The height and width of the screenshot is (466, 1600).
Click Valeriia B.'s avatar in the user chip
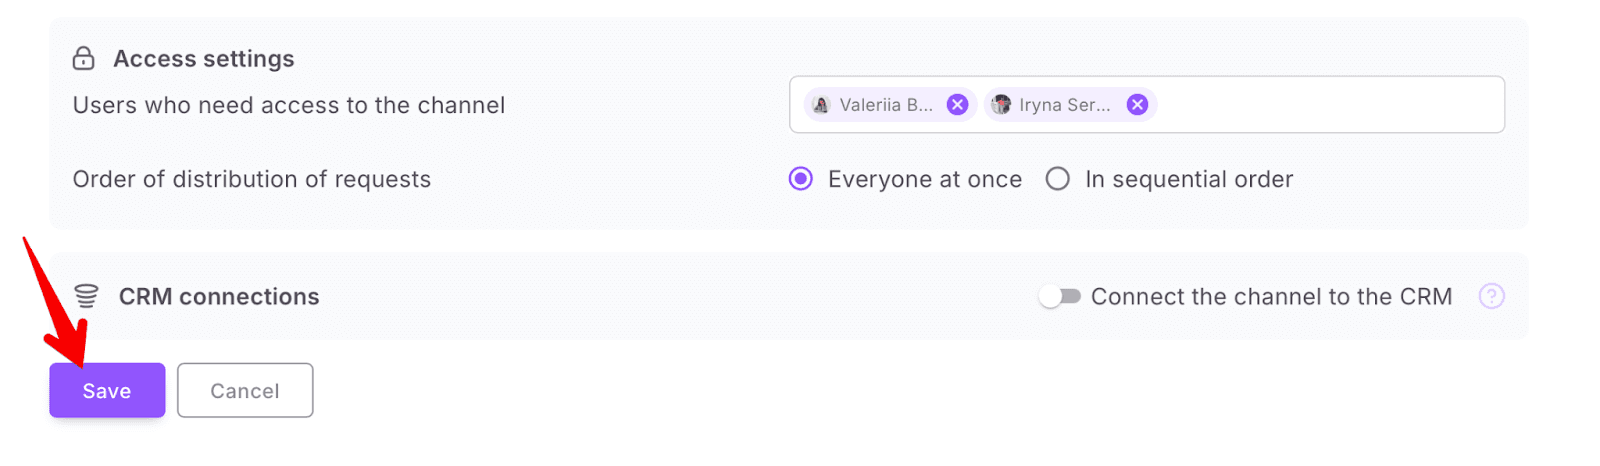[821, 105]
